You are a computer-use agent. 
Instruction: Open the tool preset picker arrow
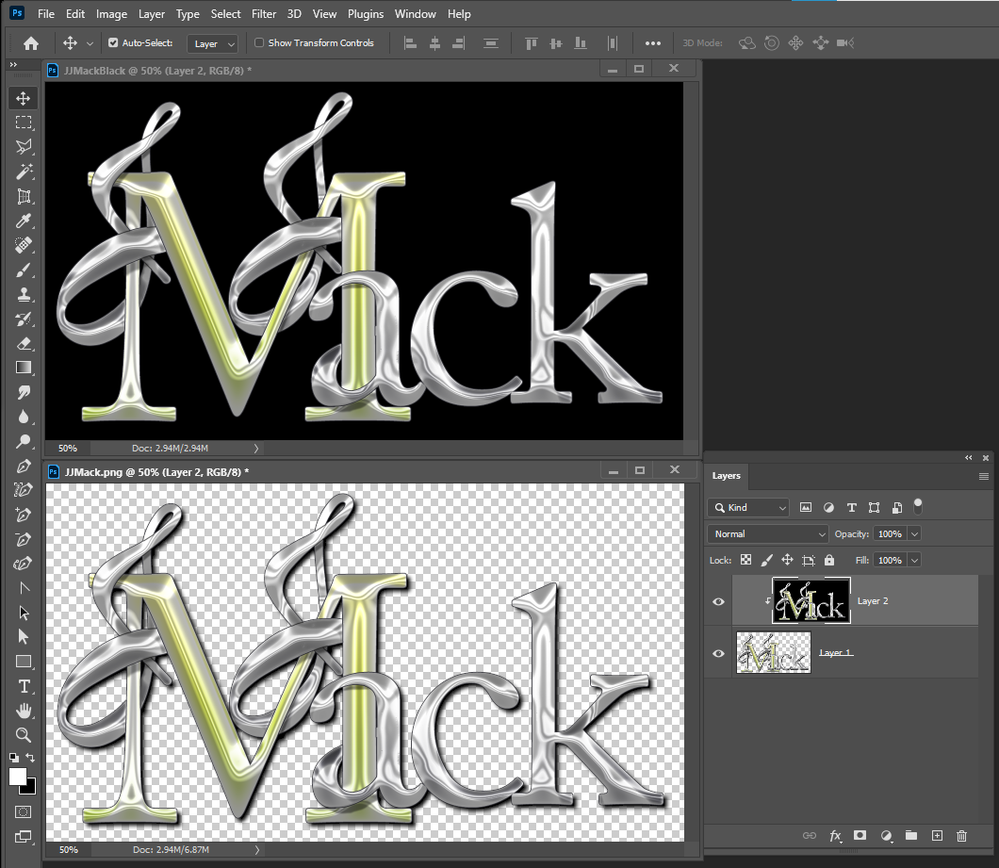[90, 43]
